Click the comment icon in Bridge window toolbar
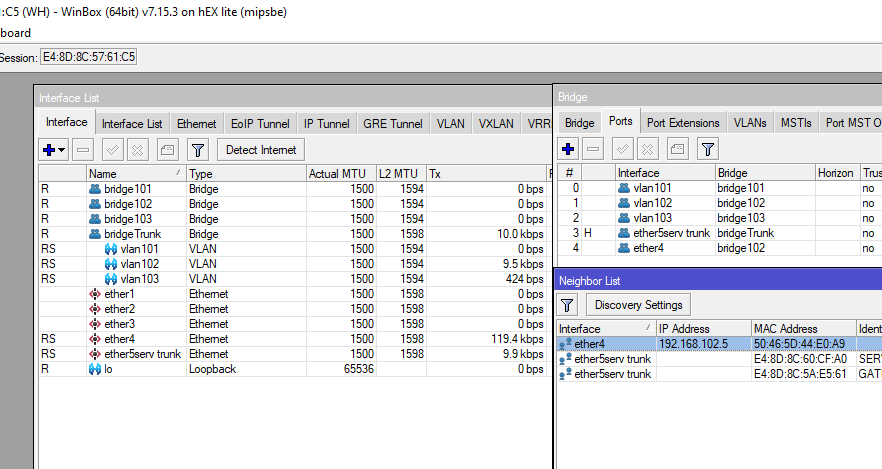Screen dimensions: 882x469 pos(678,149)
